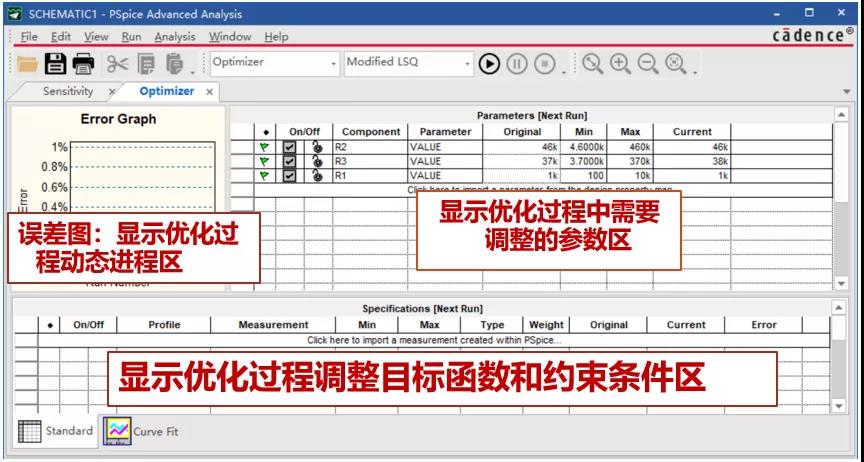Click the Zoom Out icon

tap(648, 64)
